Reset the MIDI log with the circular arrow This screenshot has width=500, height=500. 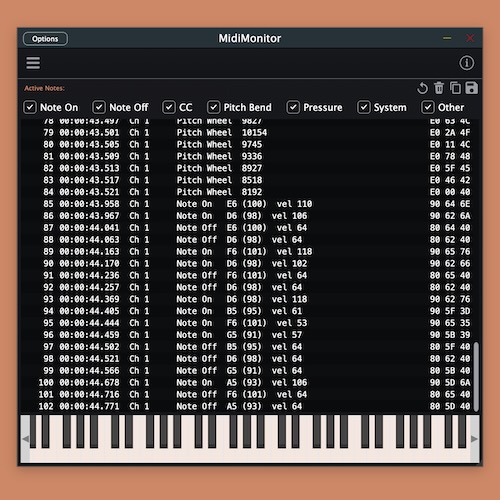pyautogui.click(x=422, y=88)
